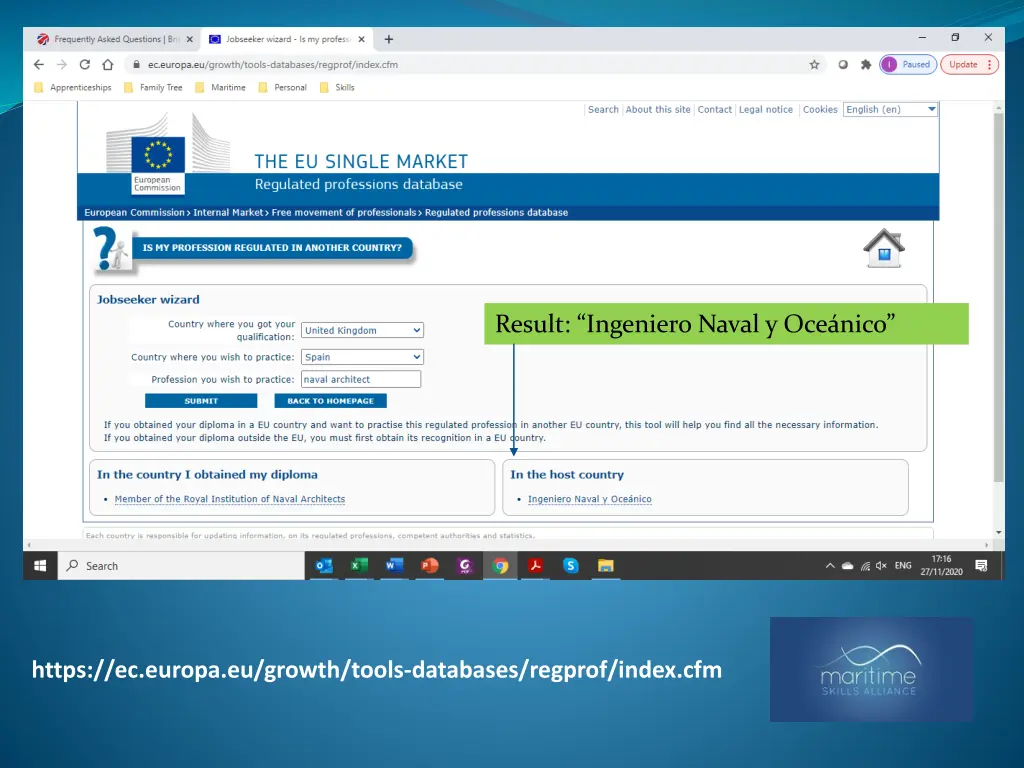Click European Commission breadcrumb link

click(135, 212)
